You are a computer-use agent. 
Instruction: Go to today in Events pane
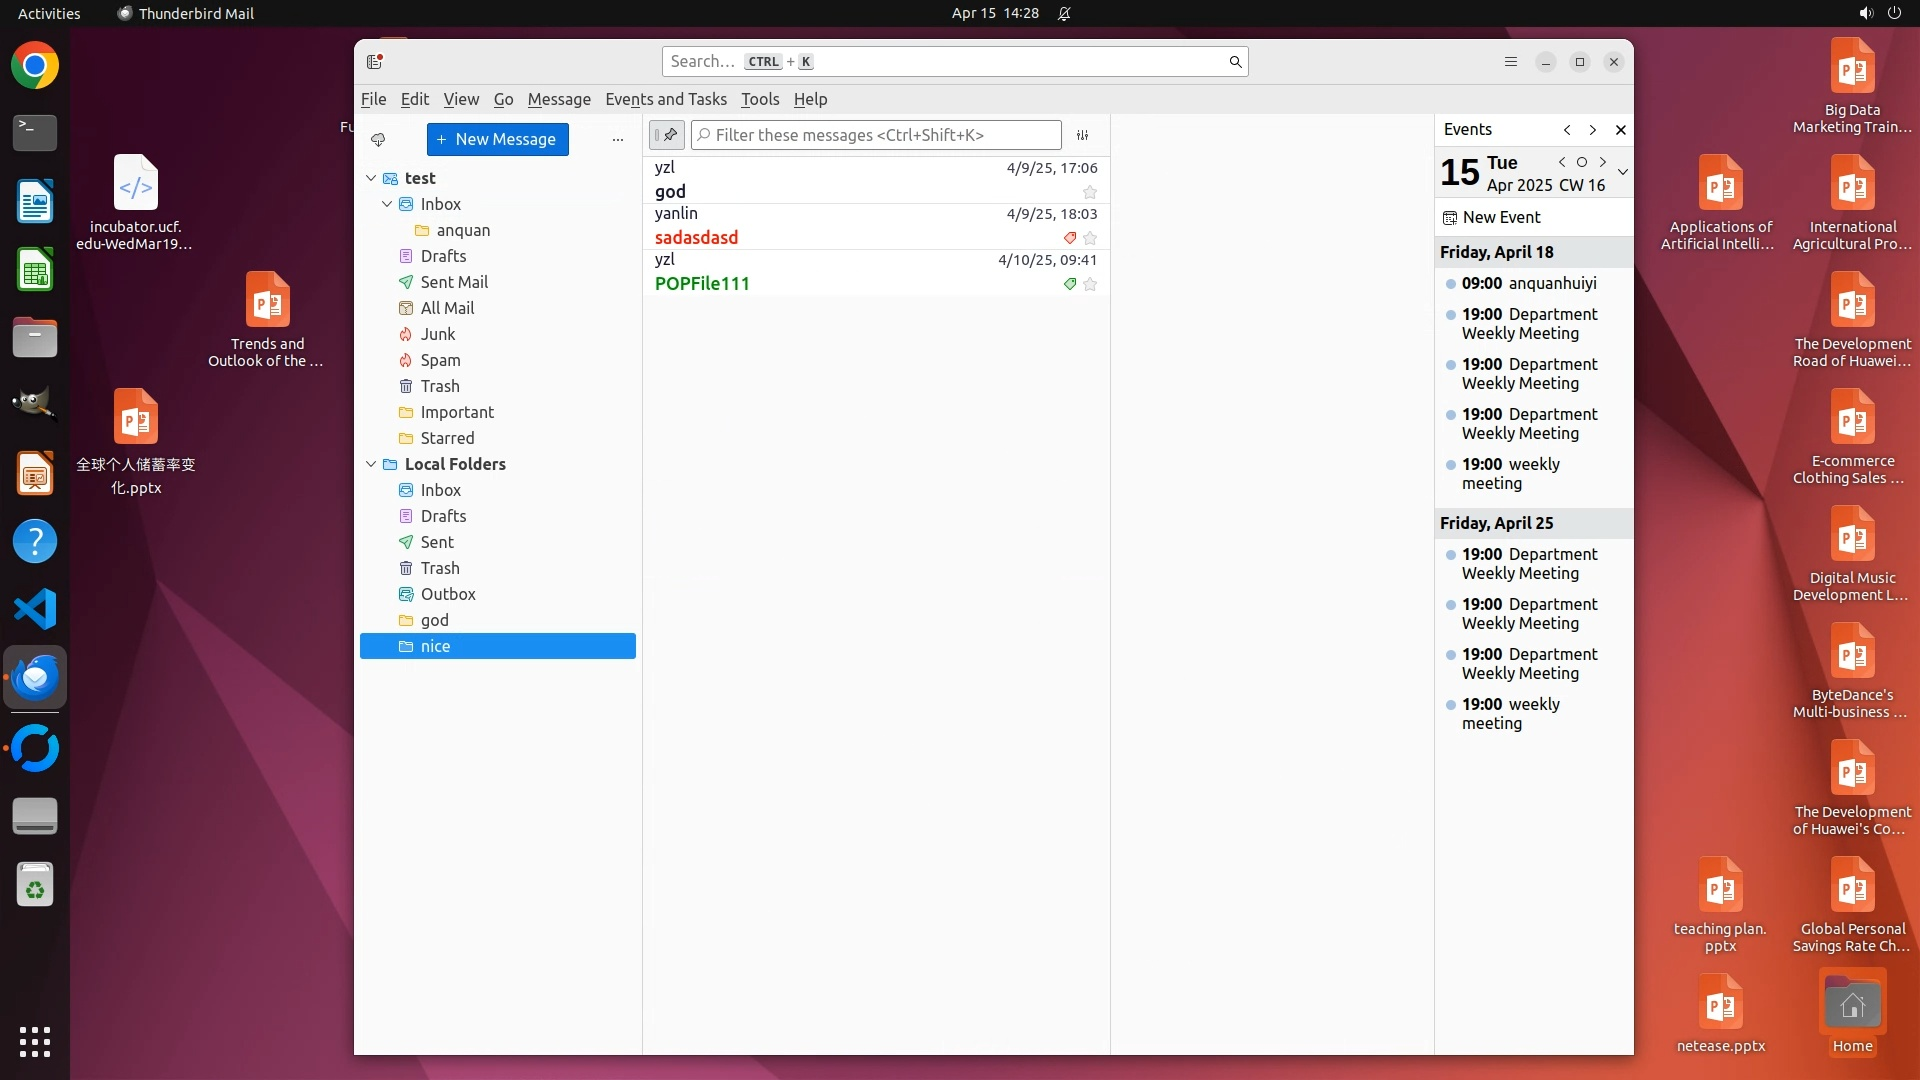[1582, 162]
